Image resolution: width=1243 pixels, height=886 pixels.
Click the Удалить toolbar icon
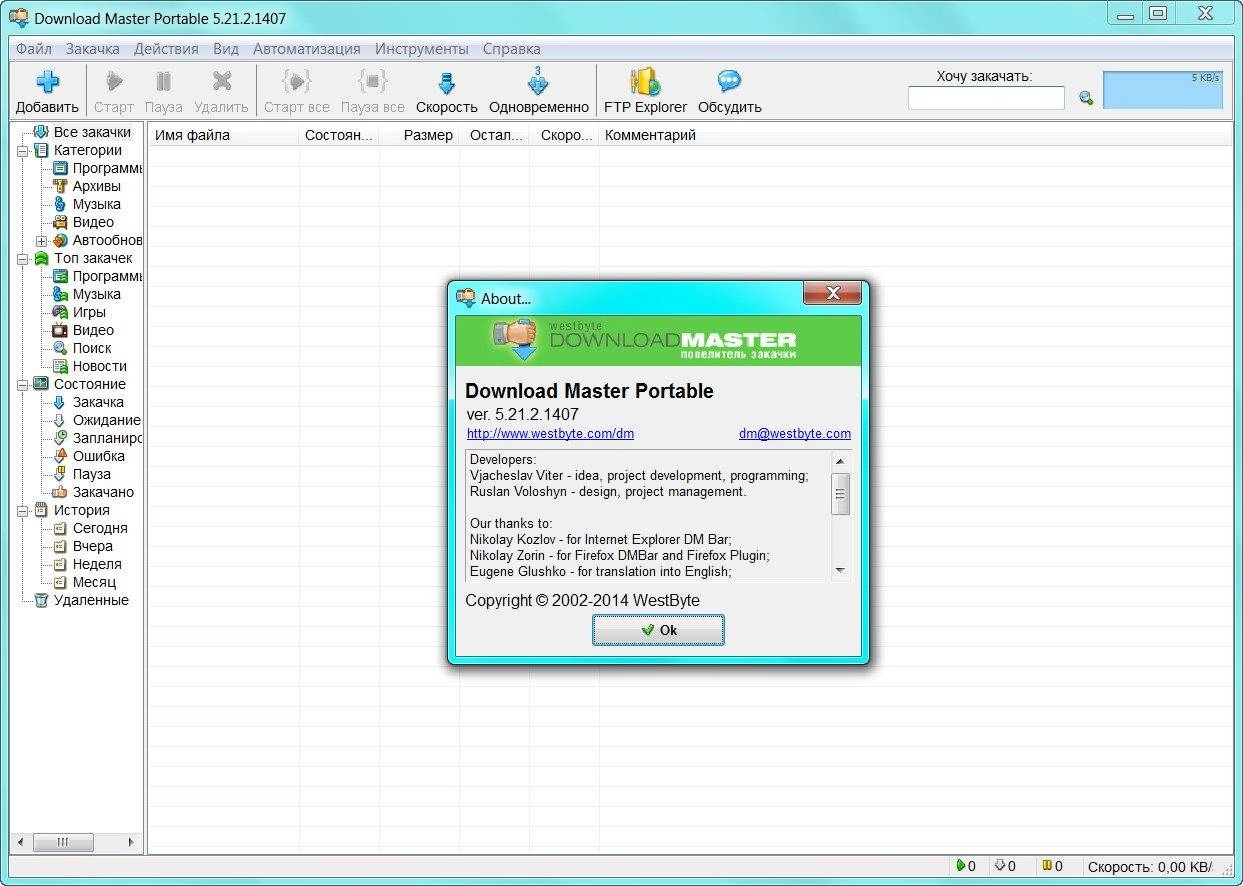coord(221,91)
